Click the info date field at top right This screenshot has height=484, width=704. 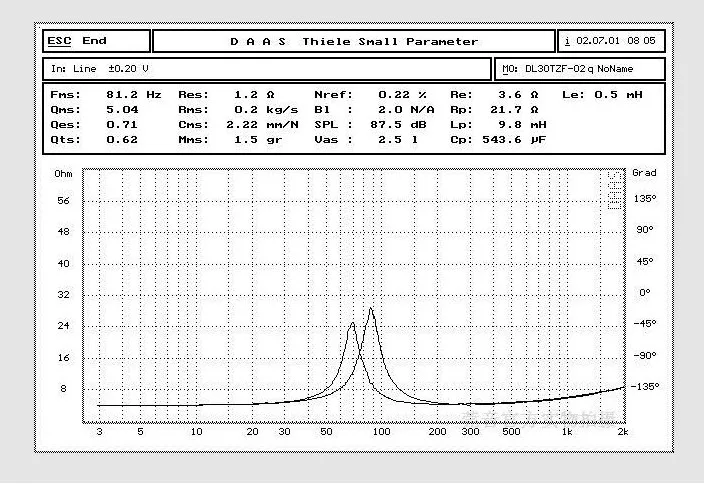(x=609, y=41)
